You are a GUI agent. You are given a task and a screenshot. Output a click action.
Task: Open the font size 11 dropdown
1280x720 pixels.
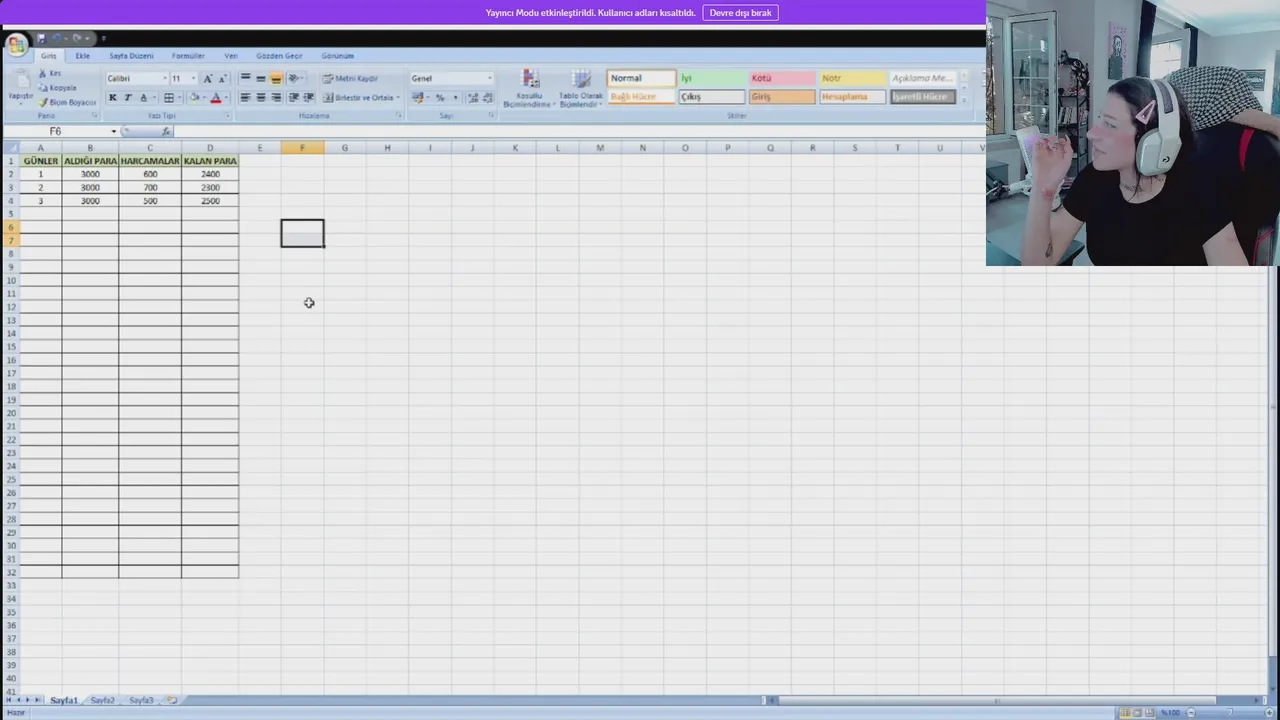click(194, 78)
